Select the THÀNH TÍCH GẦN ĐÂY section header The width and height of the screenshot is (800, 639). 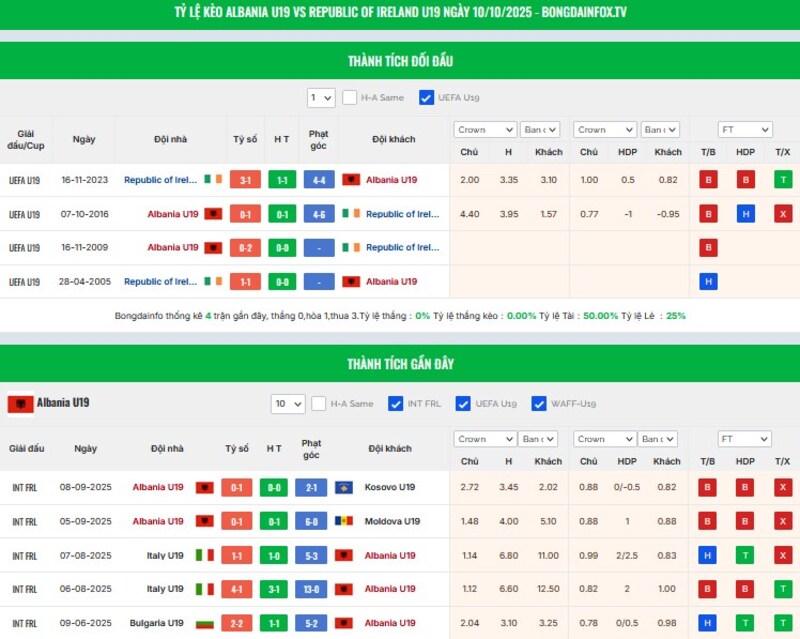pyautogui.click(x=400, y=363)
